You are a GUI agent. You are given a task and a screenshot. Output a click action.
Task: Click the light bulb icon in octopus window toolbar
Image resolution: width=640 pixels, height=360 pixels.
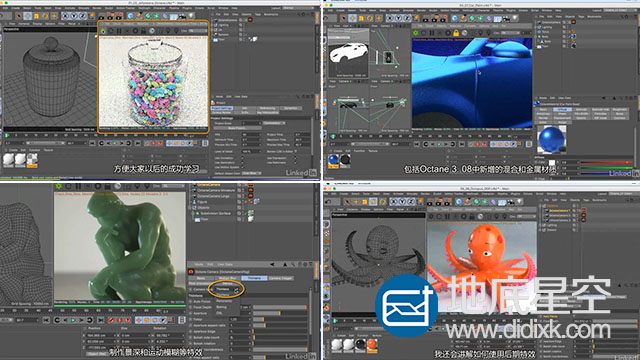click(520, 201)
